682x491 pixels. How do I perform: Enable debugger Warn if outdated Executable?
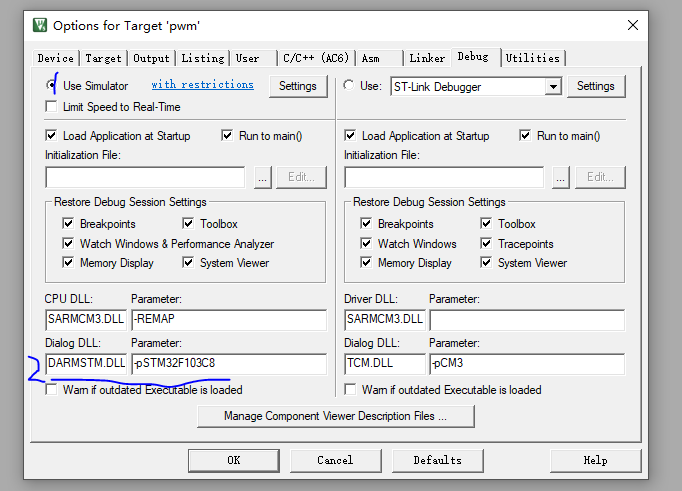tap(350, 389)
